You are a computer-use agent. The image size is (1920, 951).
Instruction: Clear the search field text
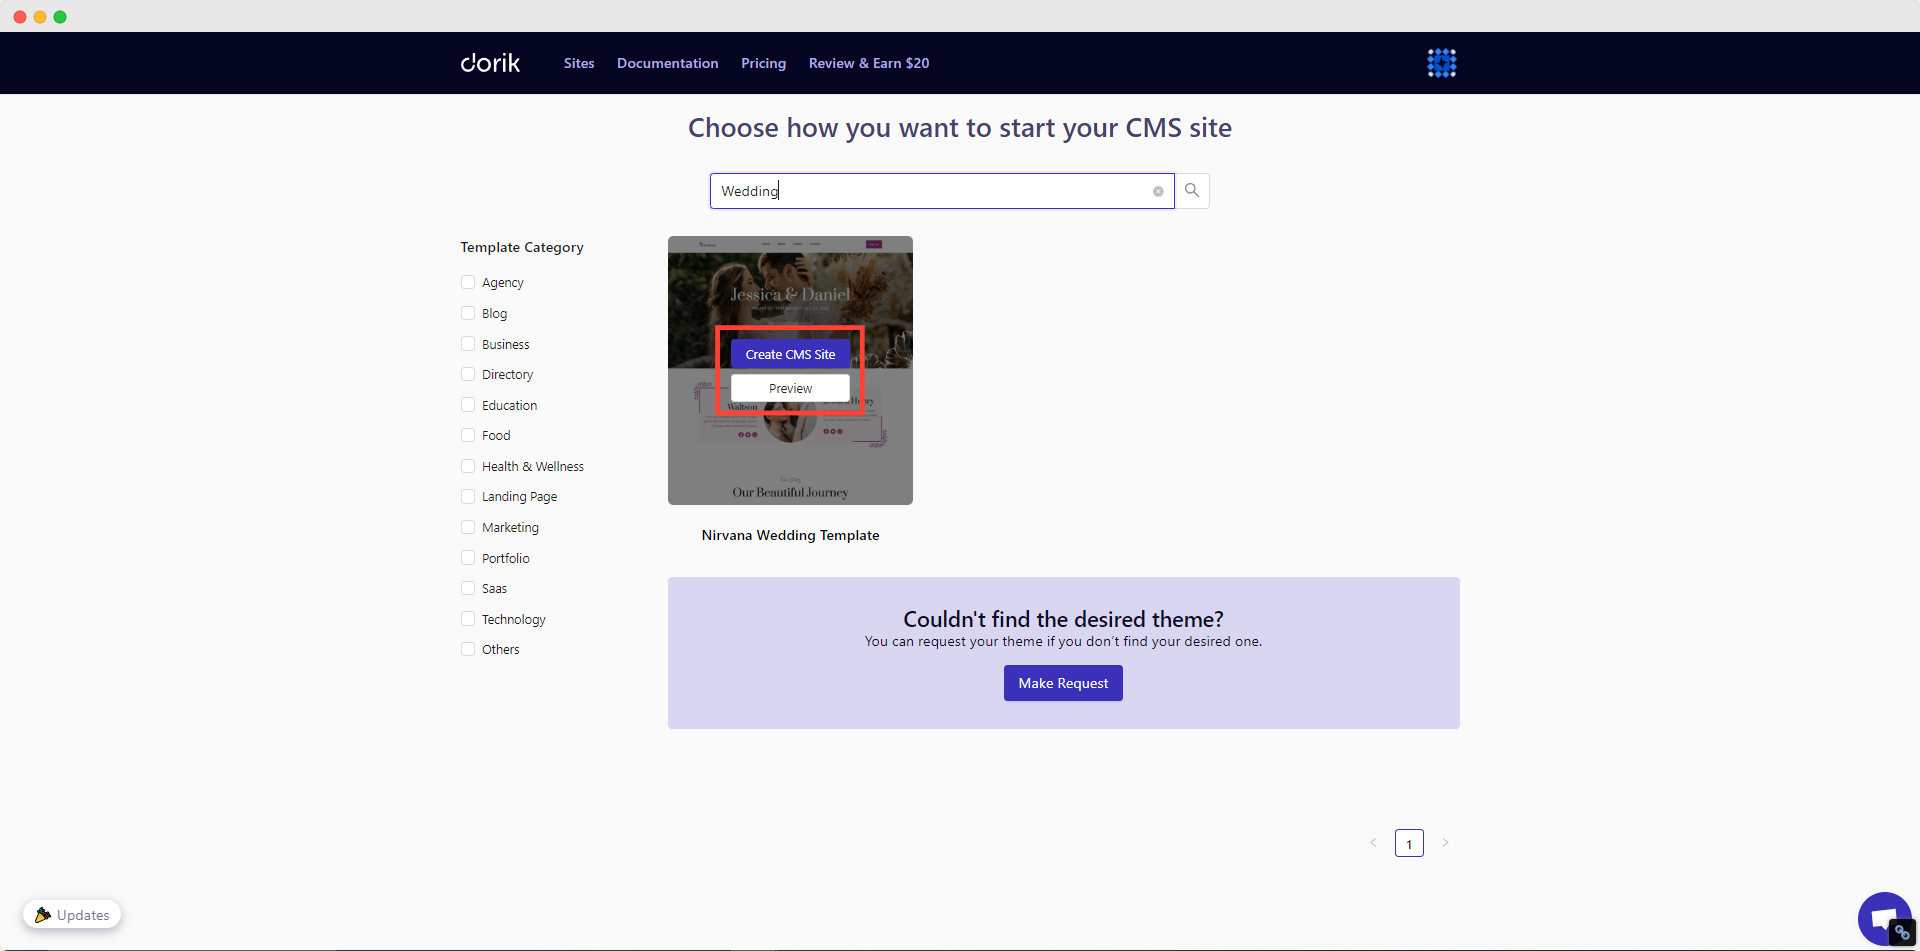1158,191
